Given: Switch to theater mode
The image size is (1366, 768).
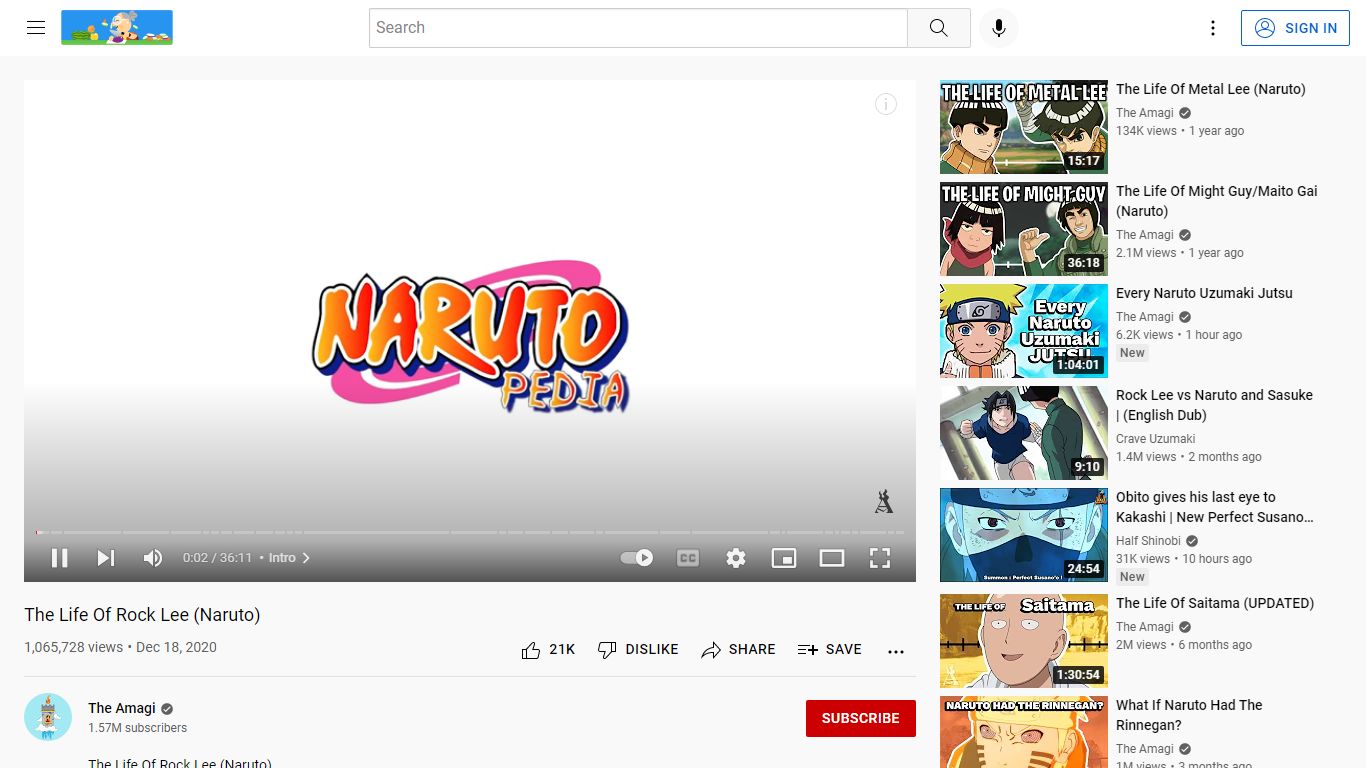Looking at the screenshot, I should pyautogui.click(x=832, y=558).
